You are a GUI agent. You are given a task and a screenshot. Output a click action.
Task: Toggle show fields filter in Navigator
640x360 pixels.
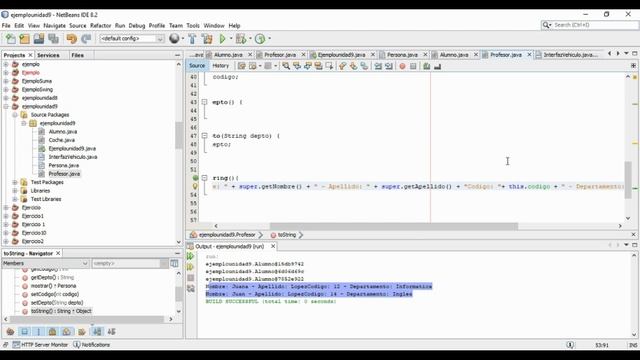pos(24,331)
